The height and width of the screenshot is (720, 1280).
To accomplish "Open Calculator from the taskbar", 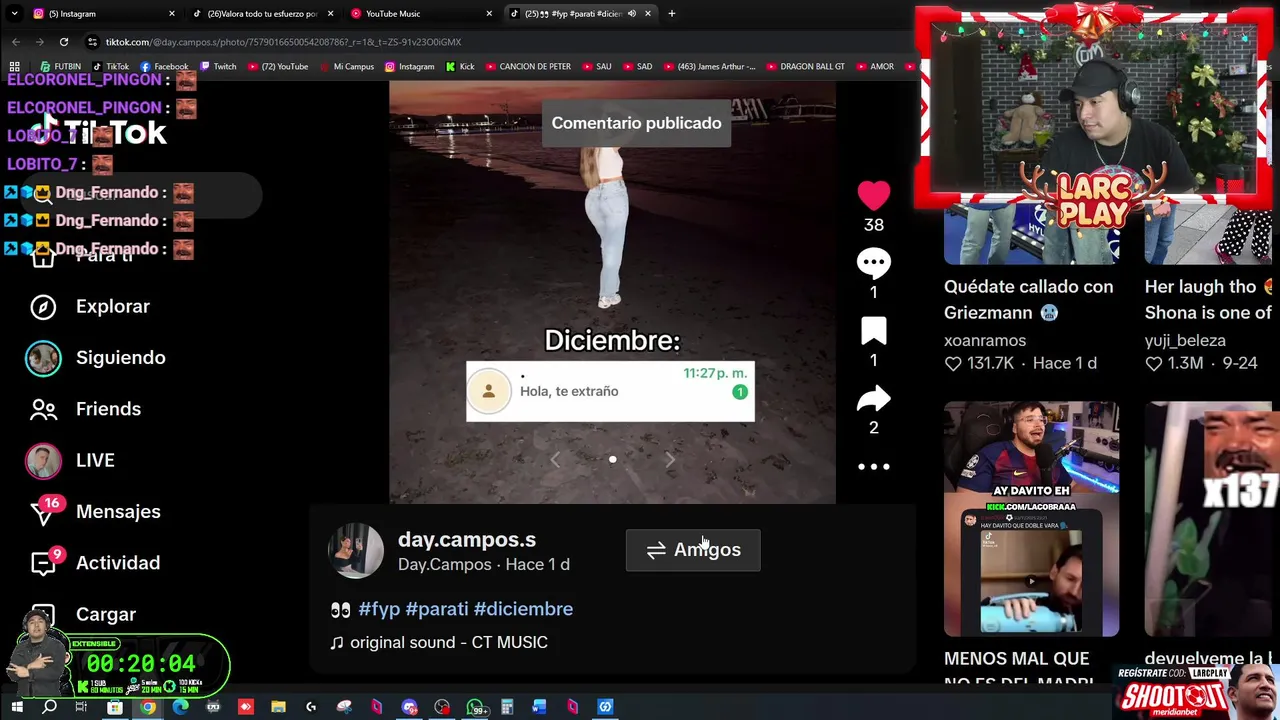I will click(507, 707).
